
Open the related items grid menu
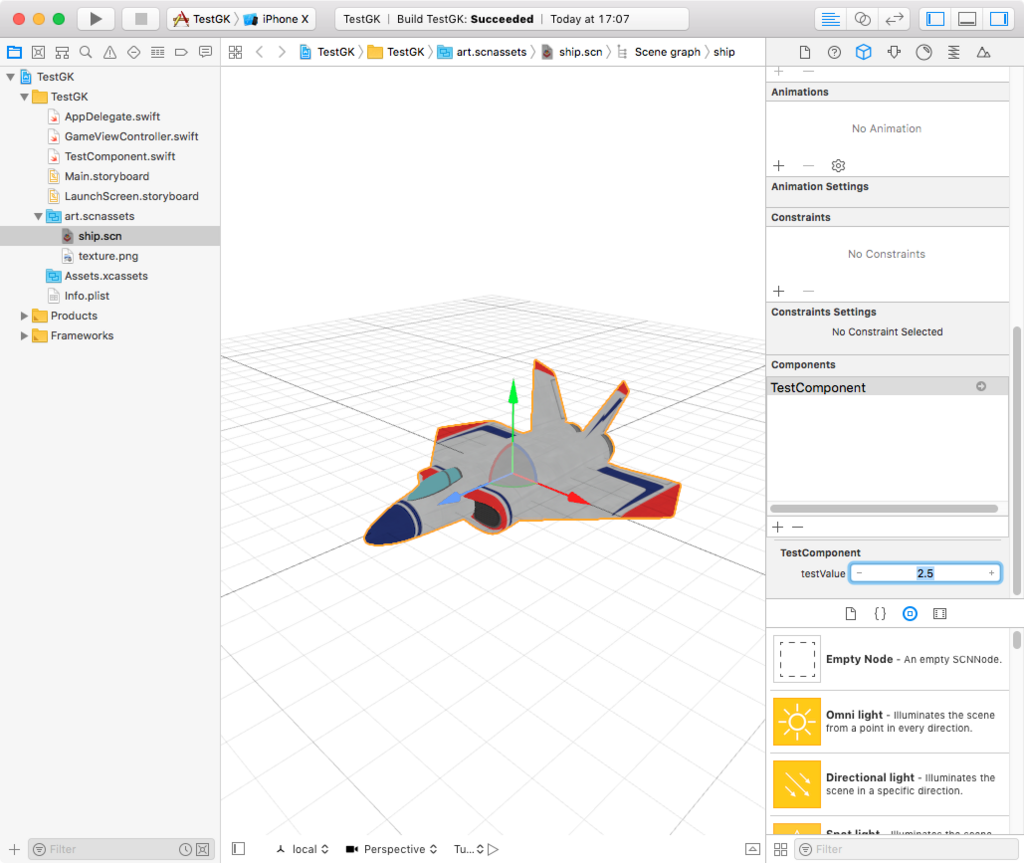pos(236,52)
